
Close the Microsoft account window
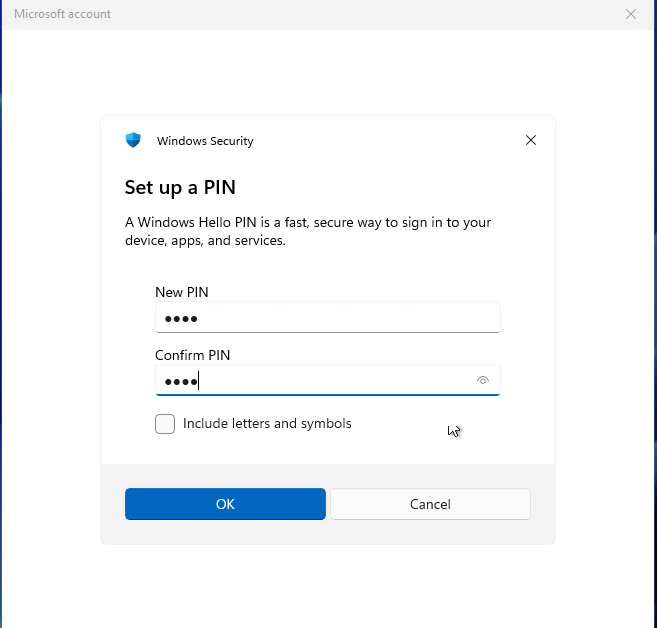pos(631,14)
